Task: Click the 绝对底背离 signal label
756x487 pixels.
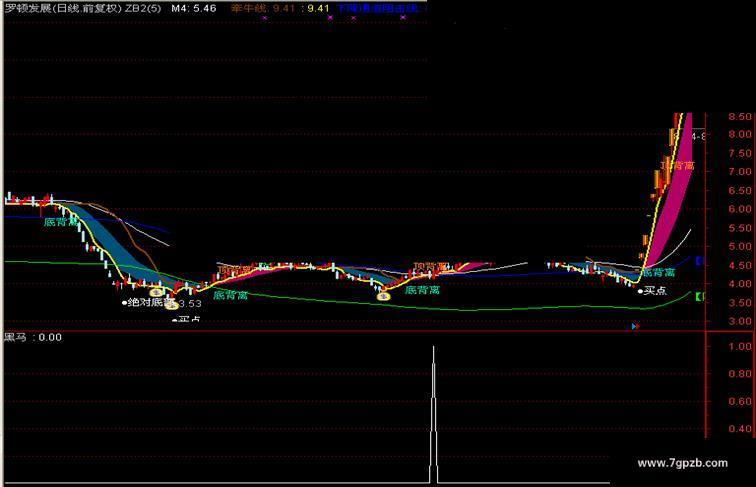Action: tap(148, 303)
